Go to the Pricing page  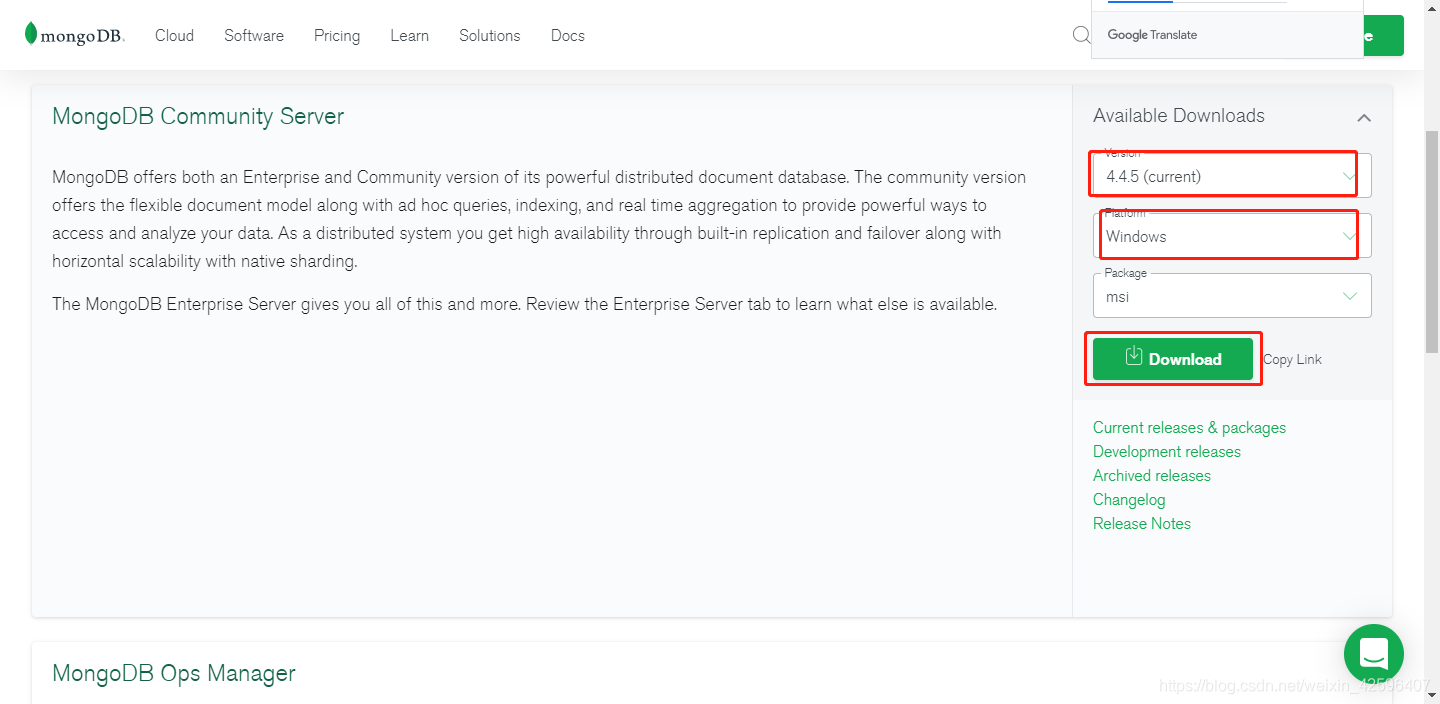tap(337, 35)
